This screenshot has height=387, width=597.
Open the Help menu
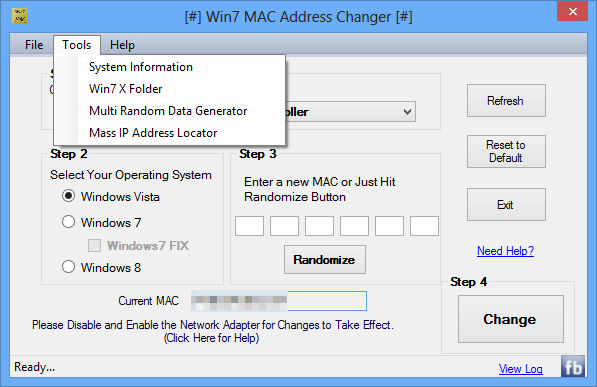122,45
